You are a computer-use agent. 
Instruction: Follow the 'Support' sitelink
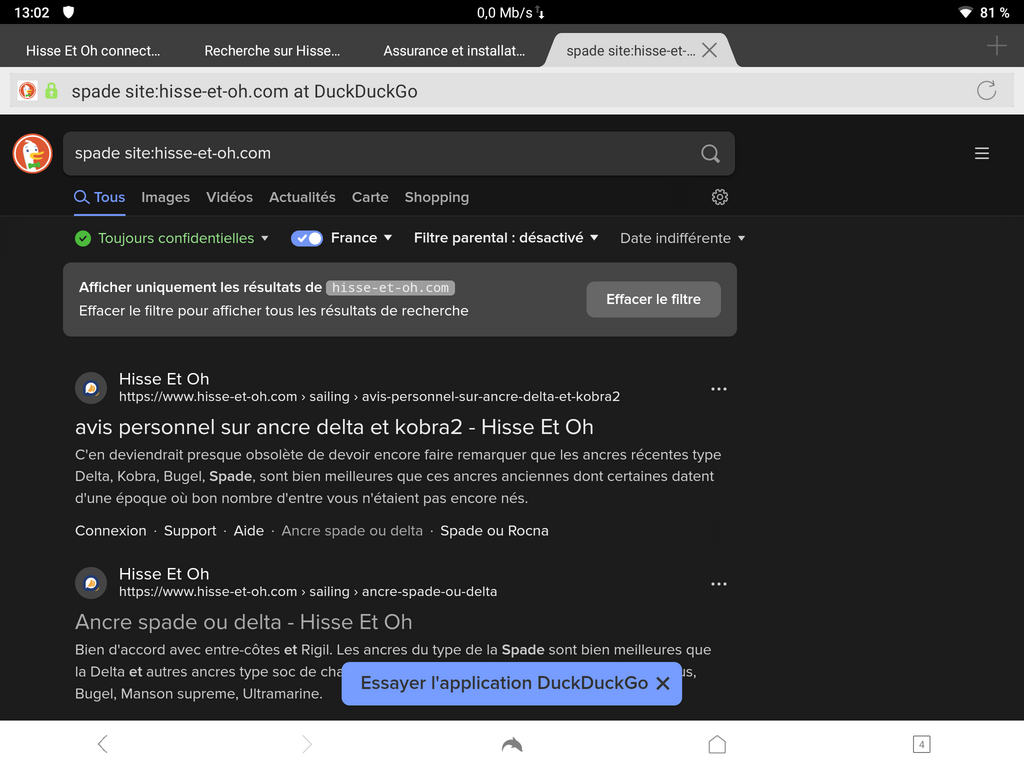190,531
